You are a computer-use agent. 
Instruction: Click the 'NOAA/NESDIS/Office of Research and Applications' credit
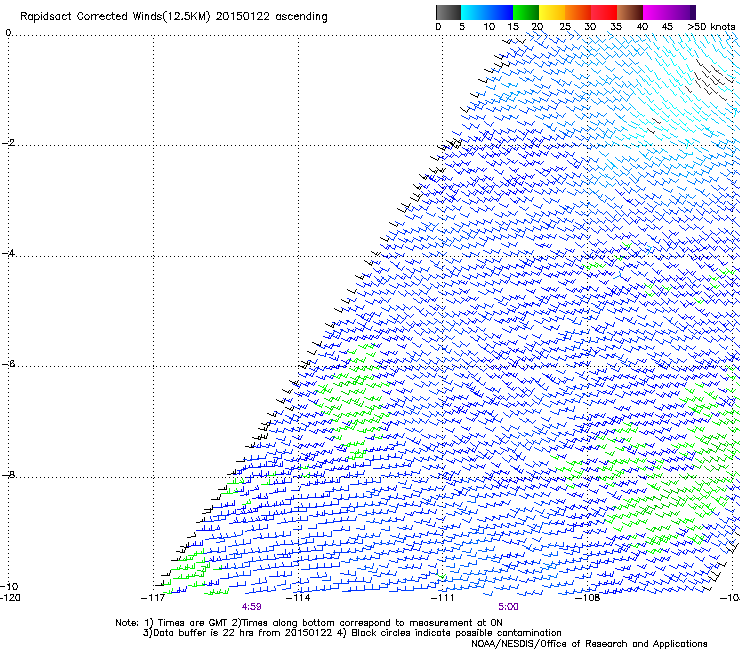pos(589,644)
